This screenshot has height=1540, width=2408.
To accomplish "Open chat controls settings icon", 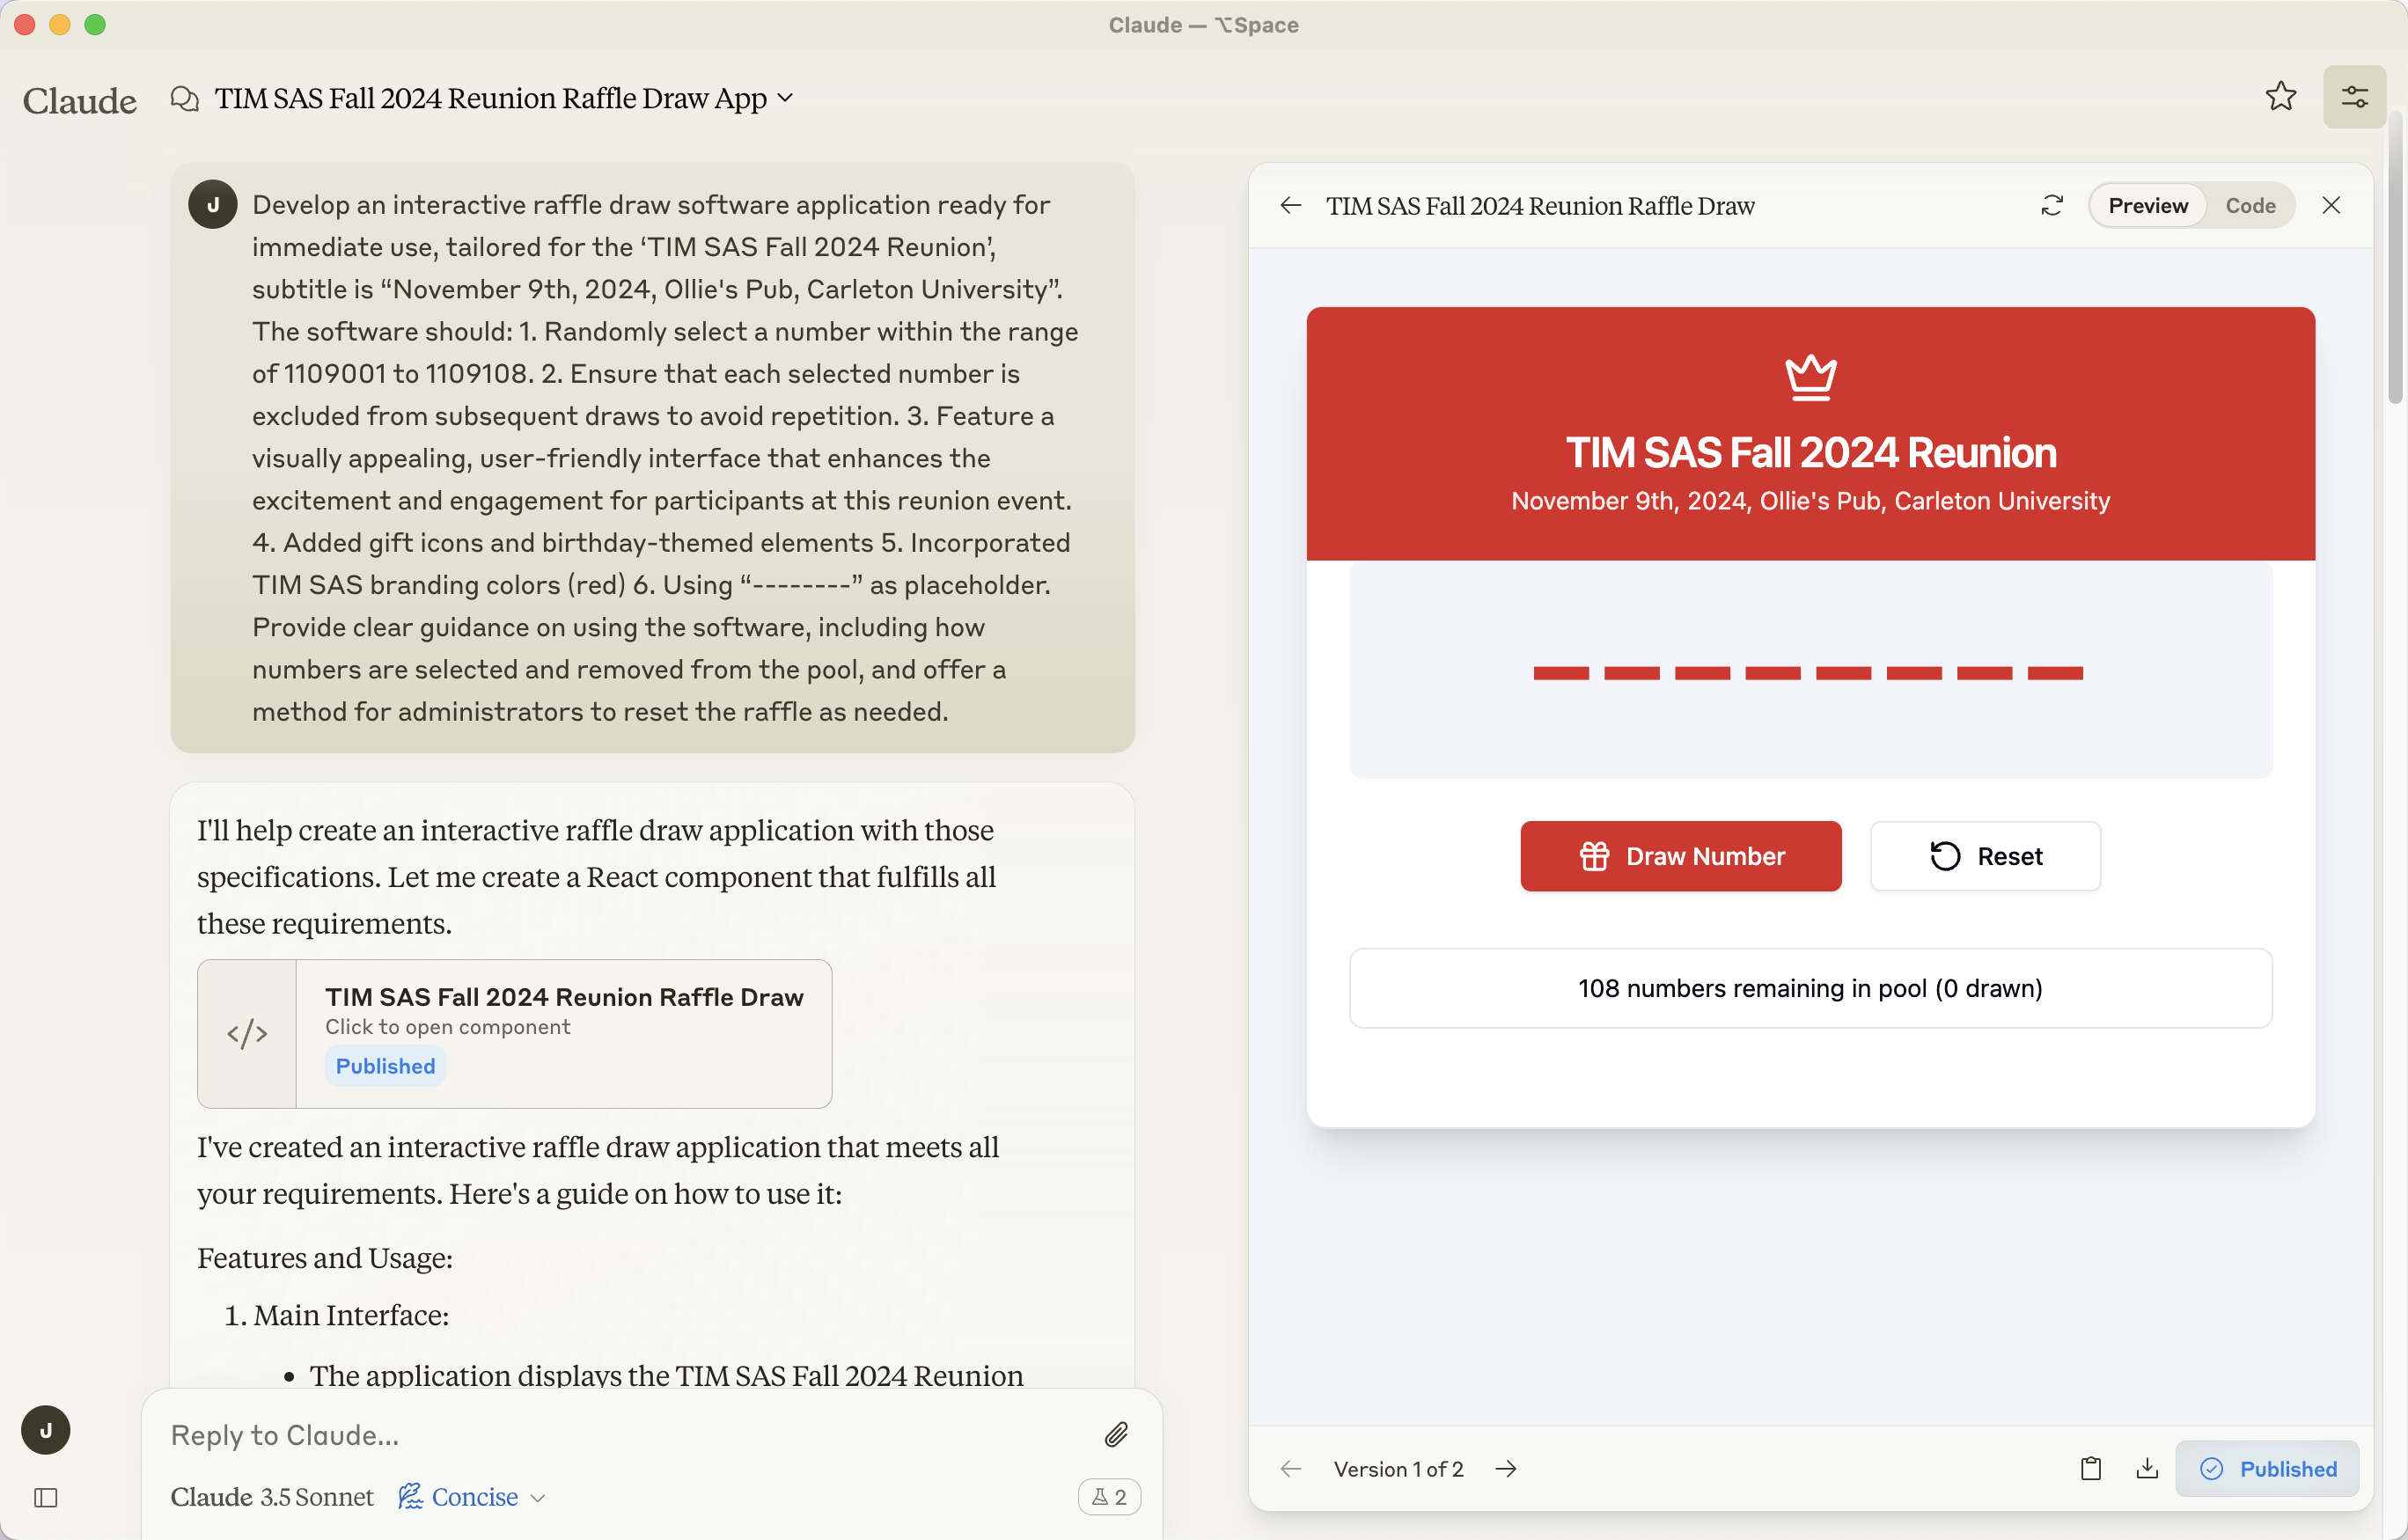I will pyautogui.click(x=2354, y=97).
